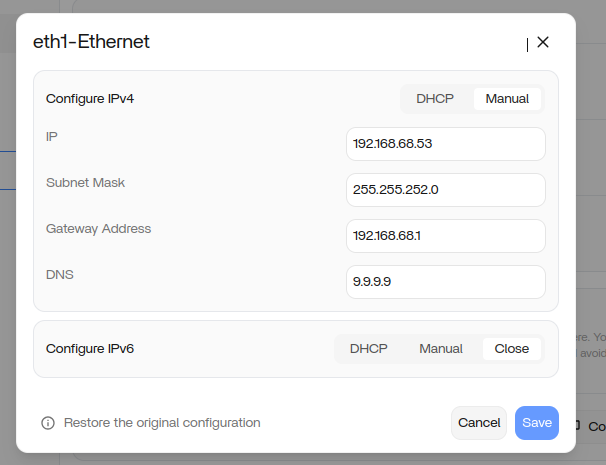Click the DNS label text
This screenshot has width=606, height=465.
(x=60, y=274)
